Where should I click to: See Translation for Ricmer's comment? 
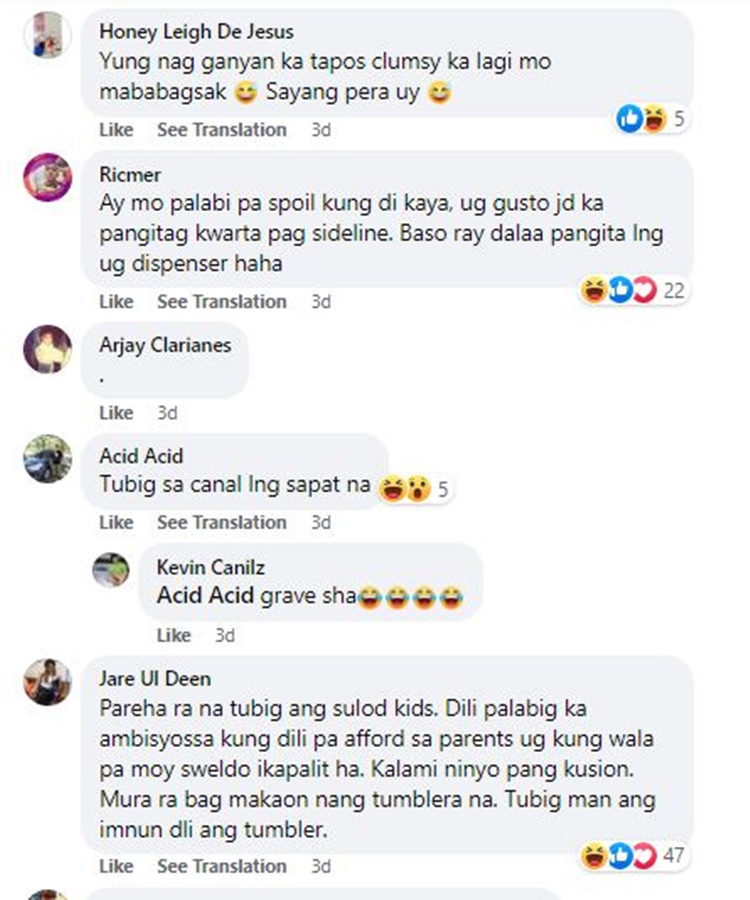point(221,301)
